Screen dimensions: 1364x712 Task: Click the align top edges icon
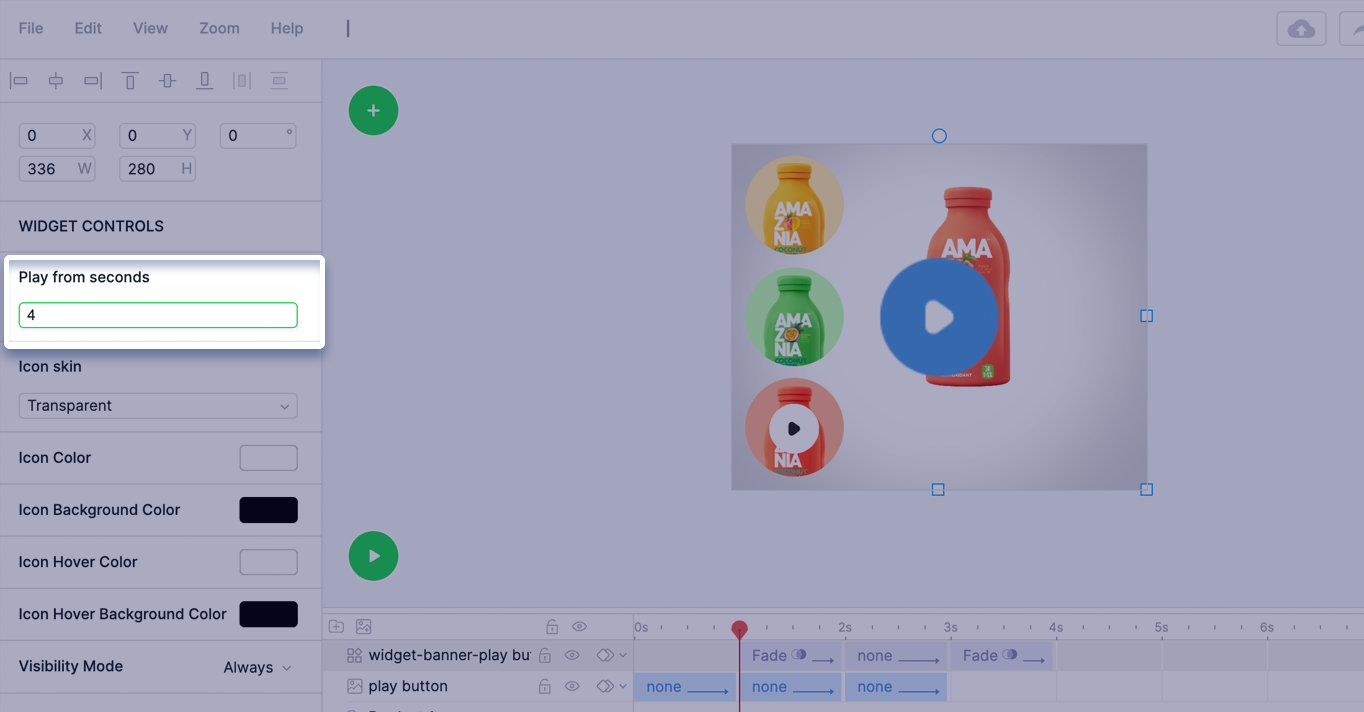[130, 81]
